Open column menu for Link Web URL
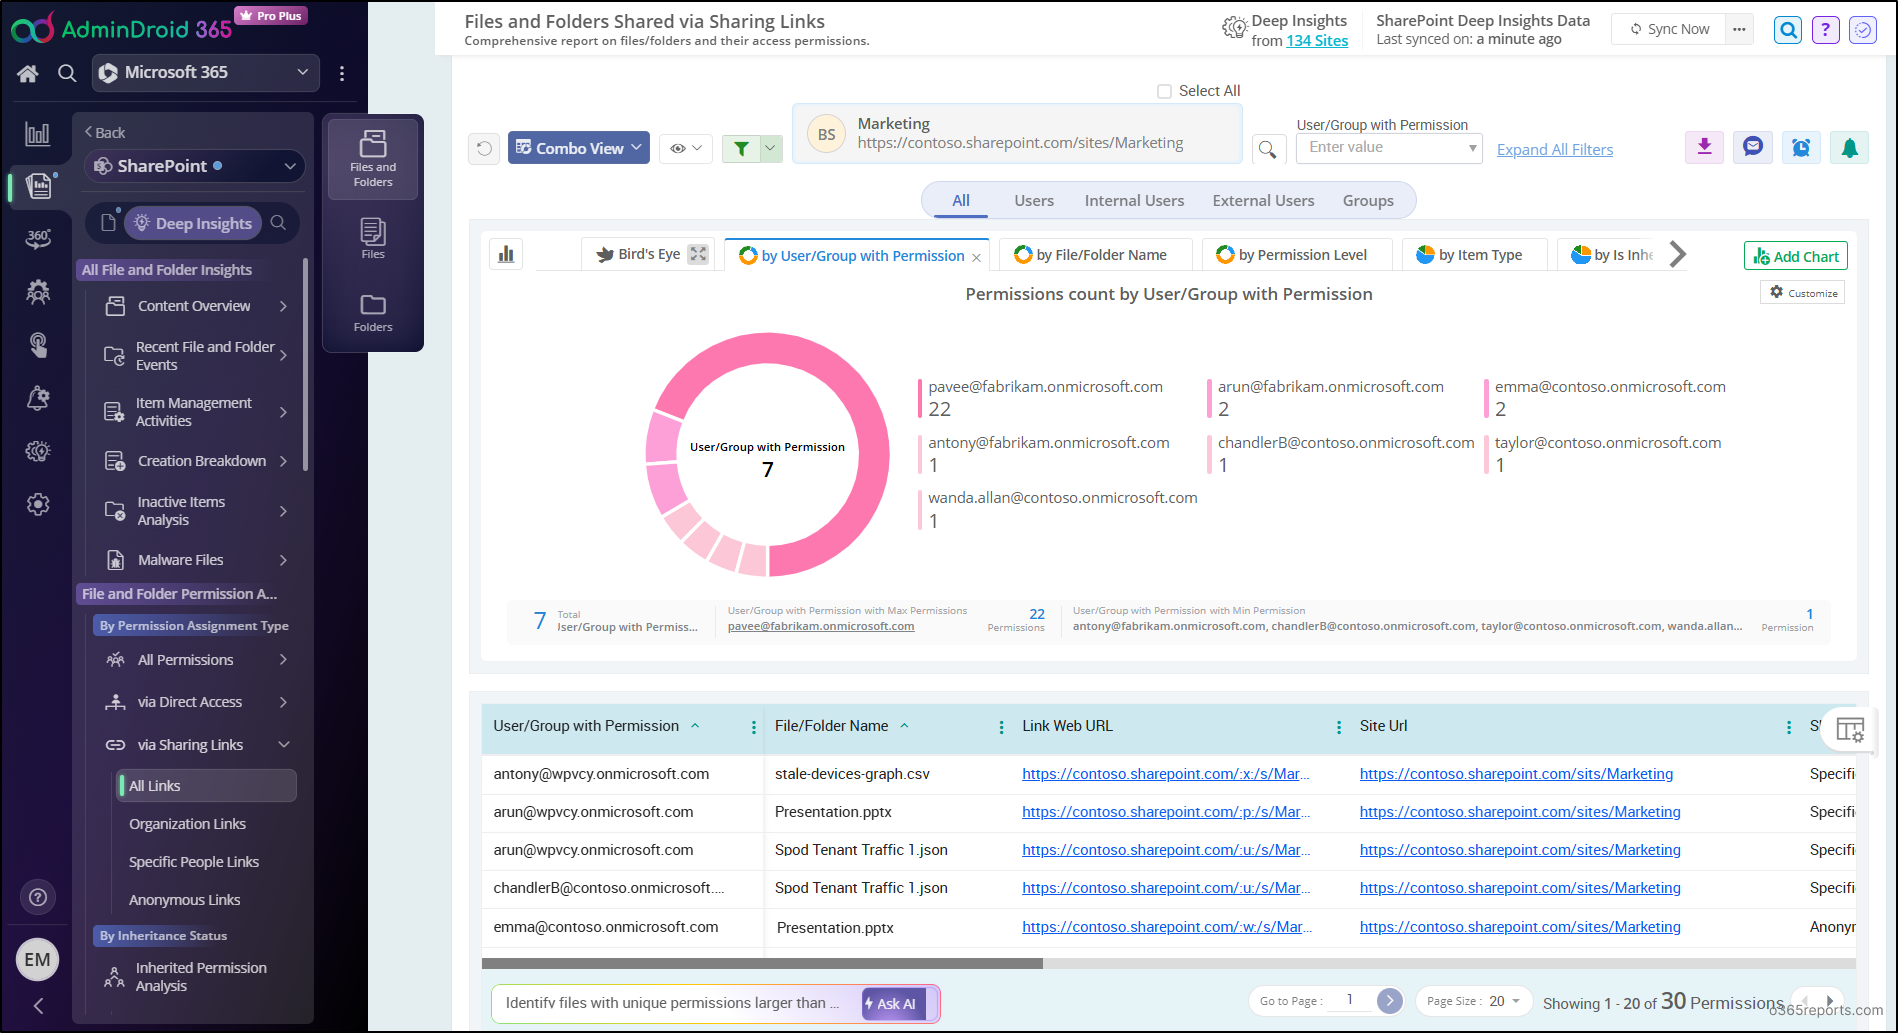This screenshot has height=1033, width=1898. click(1339, 728)
